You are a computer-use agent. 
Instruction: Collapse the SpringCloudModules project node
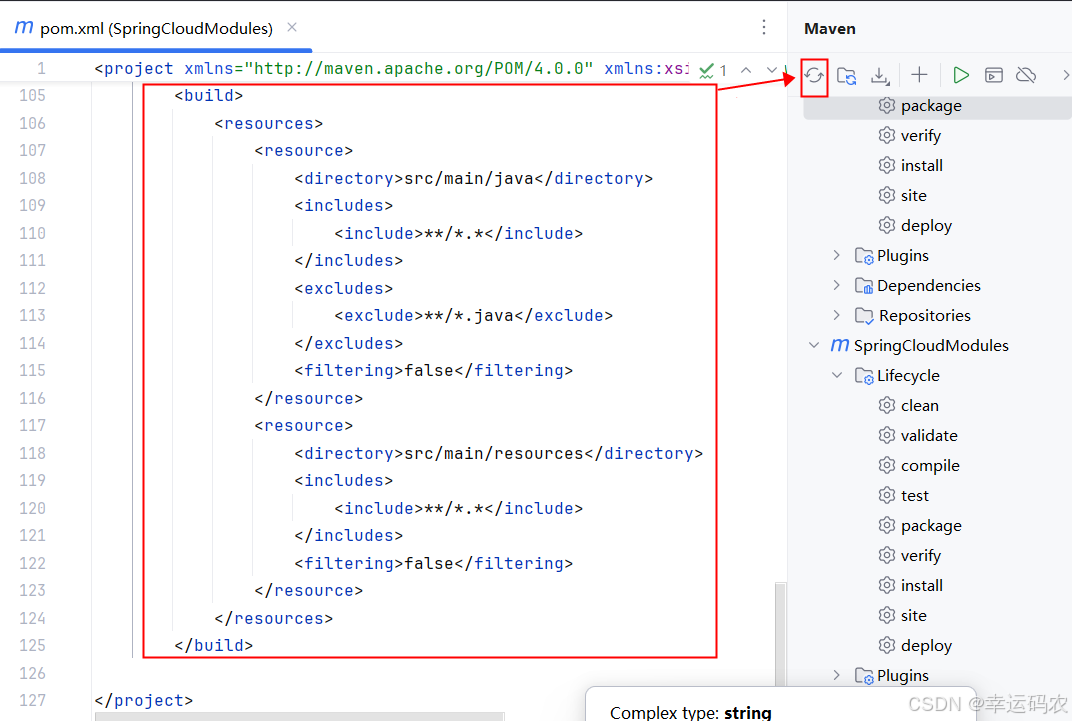tap(813, 344)
